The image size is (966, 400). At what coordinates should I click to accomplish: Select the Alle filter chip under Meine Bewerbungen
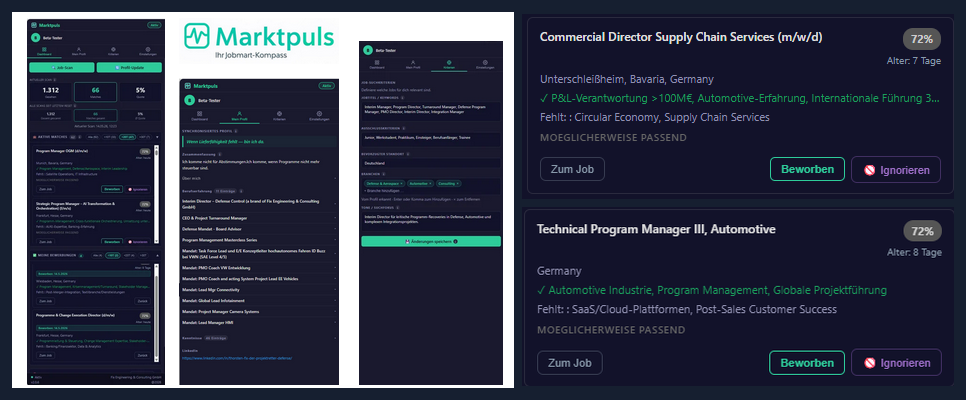tap(97, 256)
